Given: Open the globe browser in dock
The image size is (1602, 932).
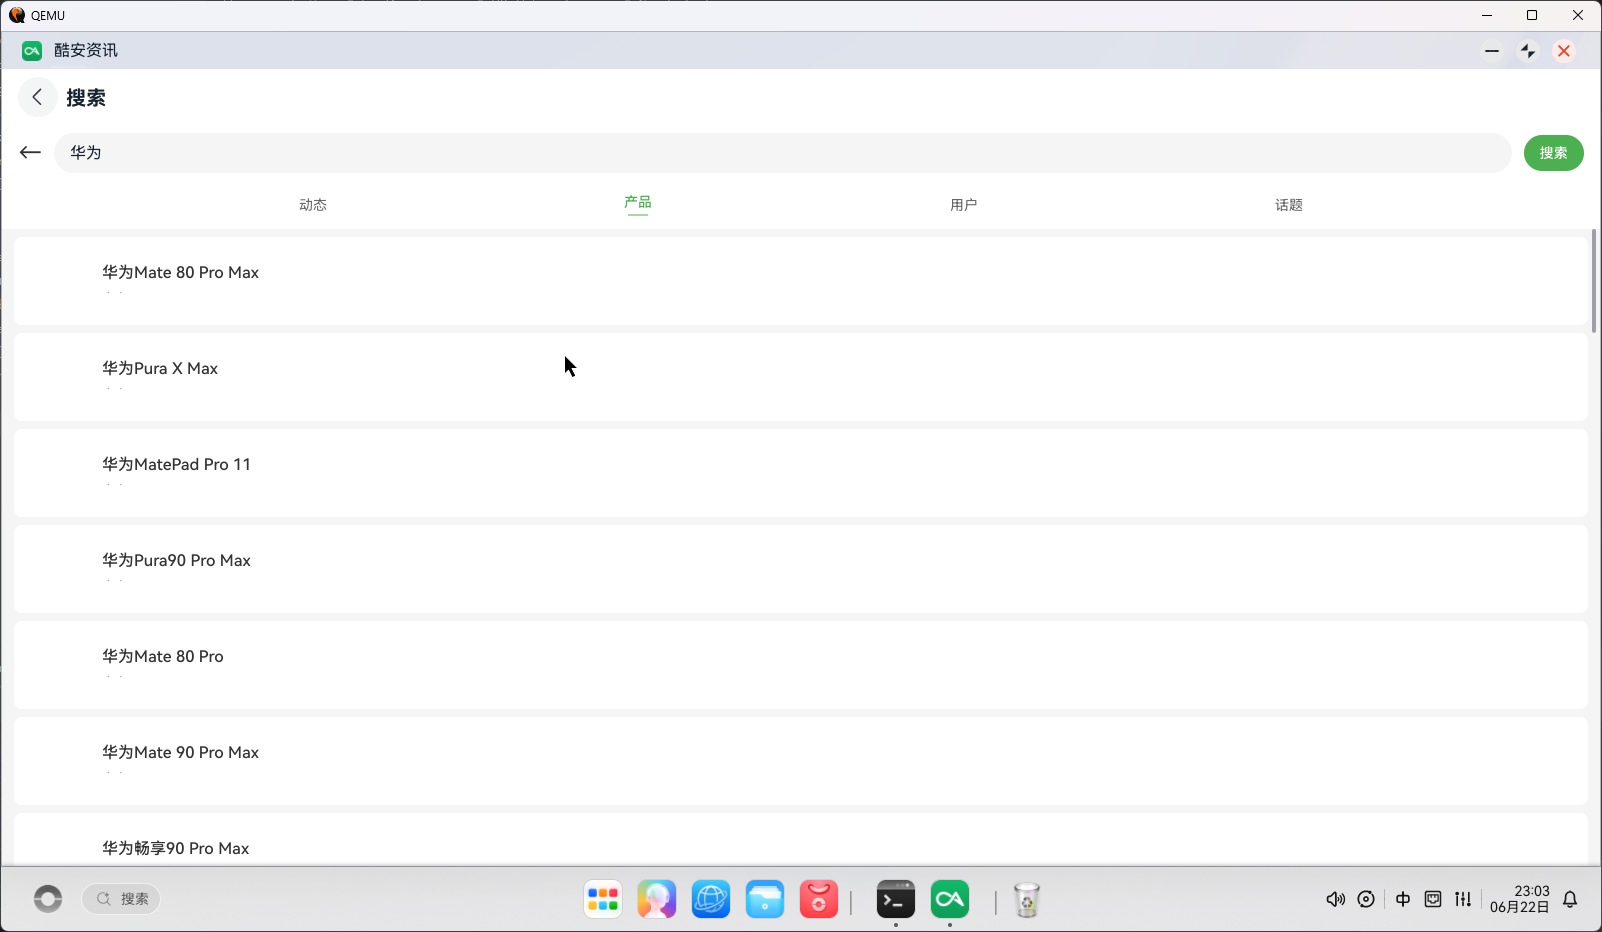Looking at the screenshot, I should (x=711, y=900).
